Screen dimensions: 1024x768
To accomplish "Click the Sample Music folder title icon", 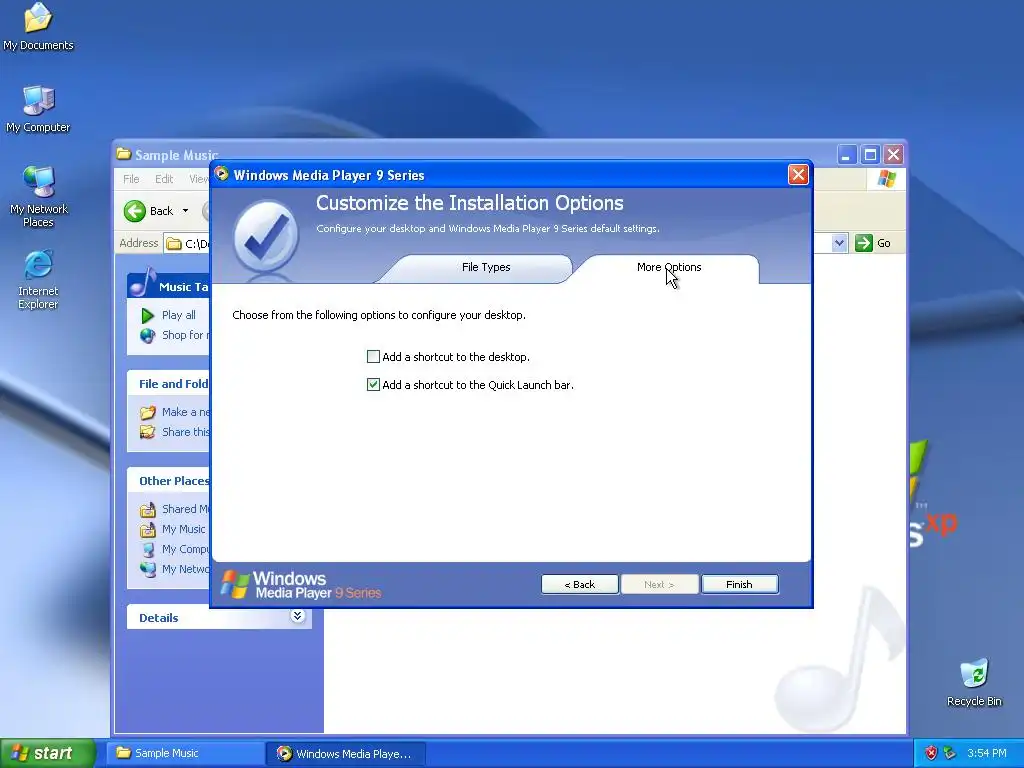I will [x=123, y=154].
